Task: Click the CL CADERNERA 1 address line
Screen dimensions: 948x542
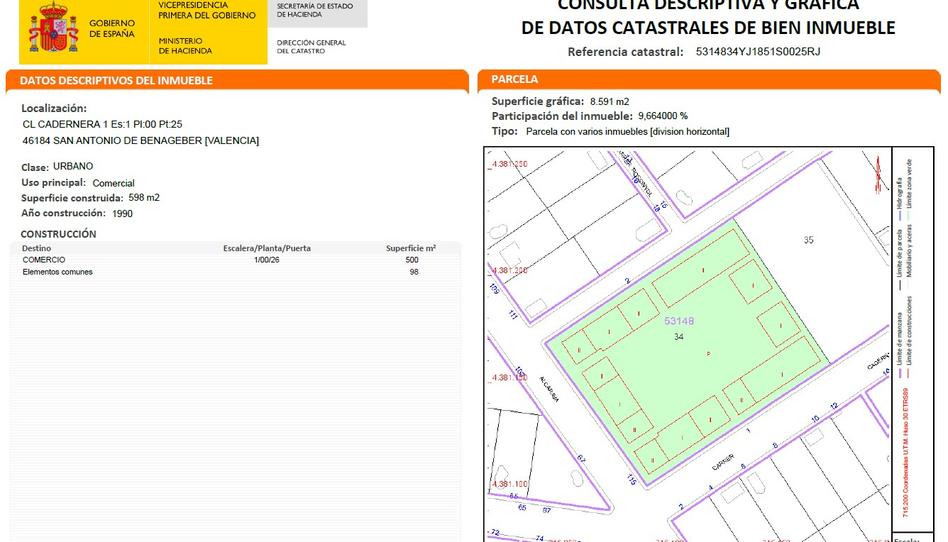Action: 102,124
